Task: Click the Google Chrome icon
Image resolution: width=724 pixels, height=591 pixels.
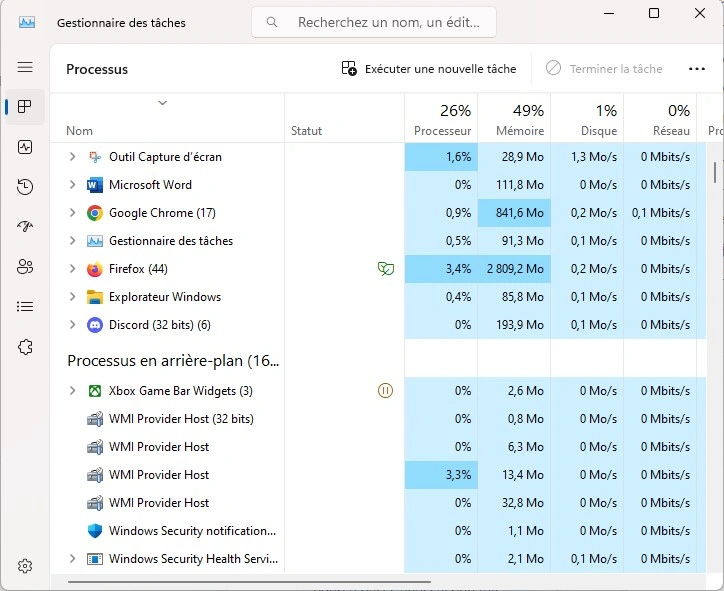Action: click(95, 213)
